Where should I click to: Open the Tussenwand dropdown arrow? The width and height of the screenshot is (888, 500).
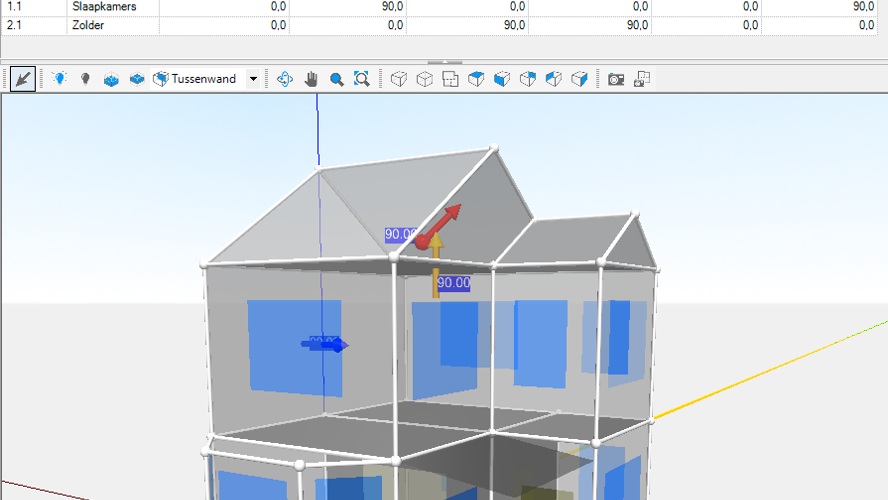tap(253, 79)
